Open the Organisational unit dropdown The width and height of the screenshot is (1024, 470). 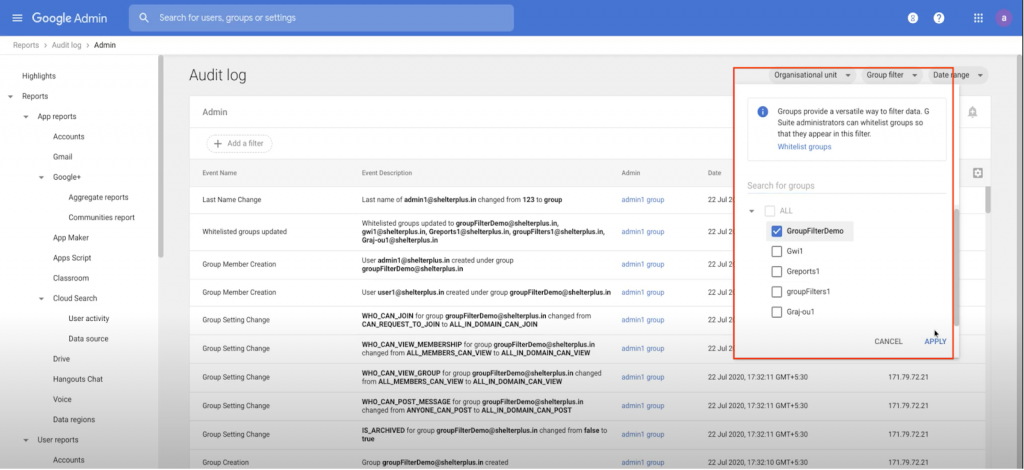[811, 75]
